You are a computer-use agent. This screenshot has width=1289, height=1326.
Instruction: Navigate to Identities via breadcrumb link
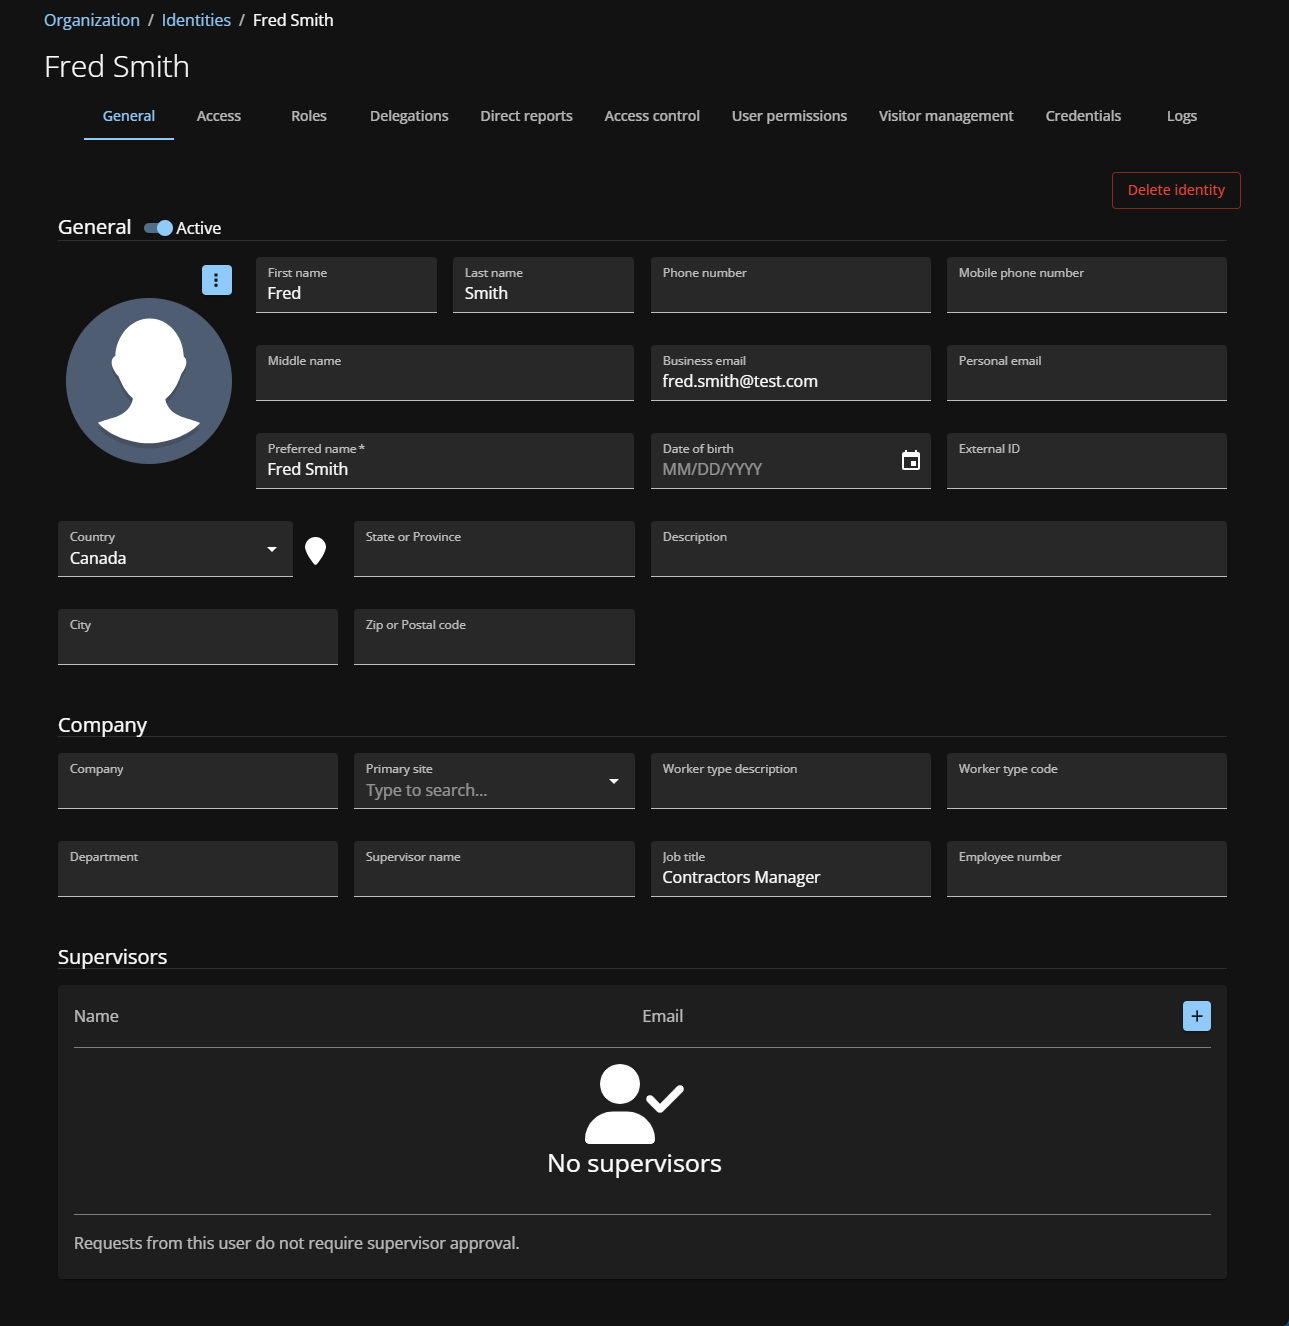pyautogui.click(x=195, y=19)
